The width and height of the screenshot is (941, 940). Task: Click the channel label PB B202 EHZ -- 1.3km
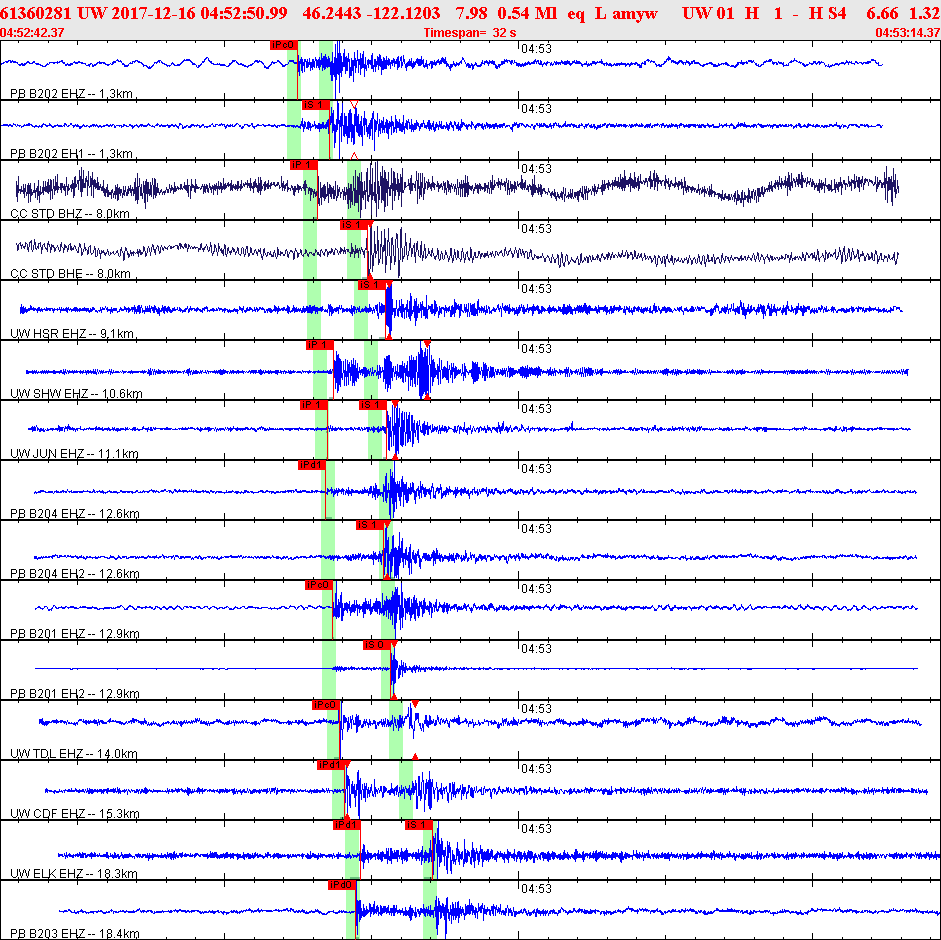point(71,94)
